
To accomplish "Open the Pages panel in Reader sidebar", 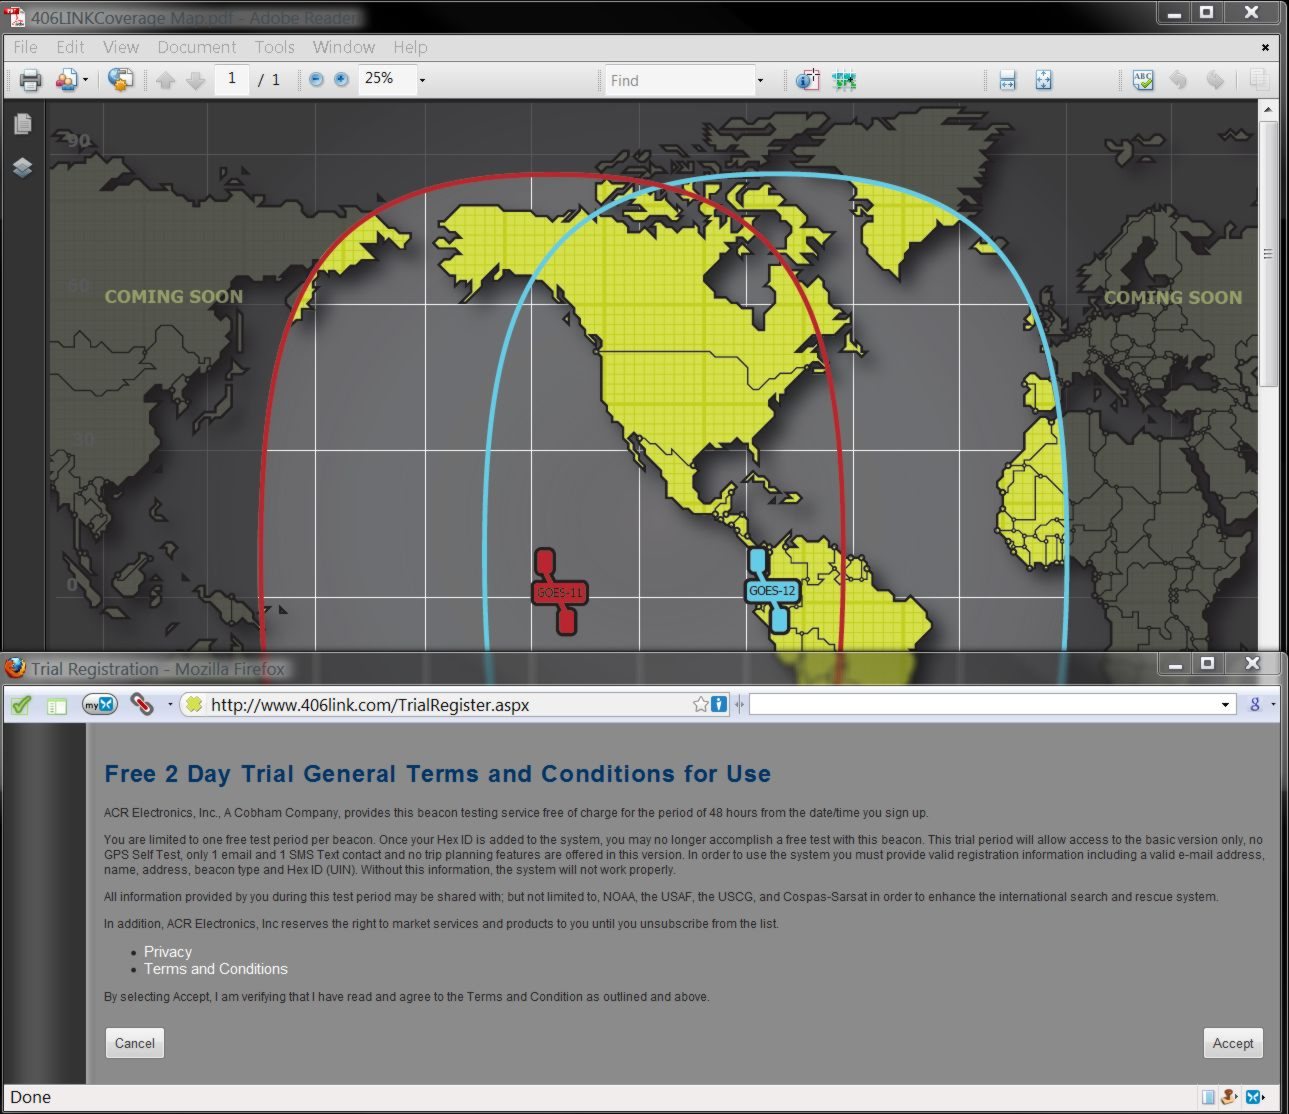I will coord(22,124).
